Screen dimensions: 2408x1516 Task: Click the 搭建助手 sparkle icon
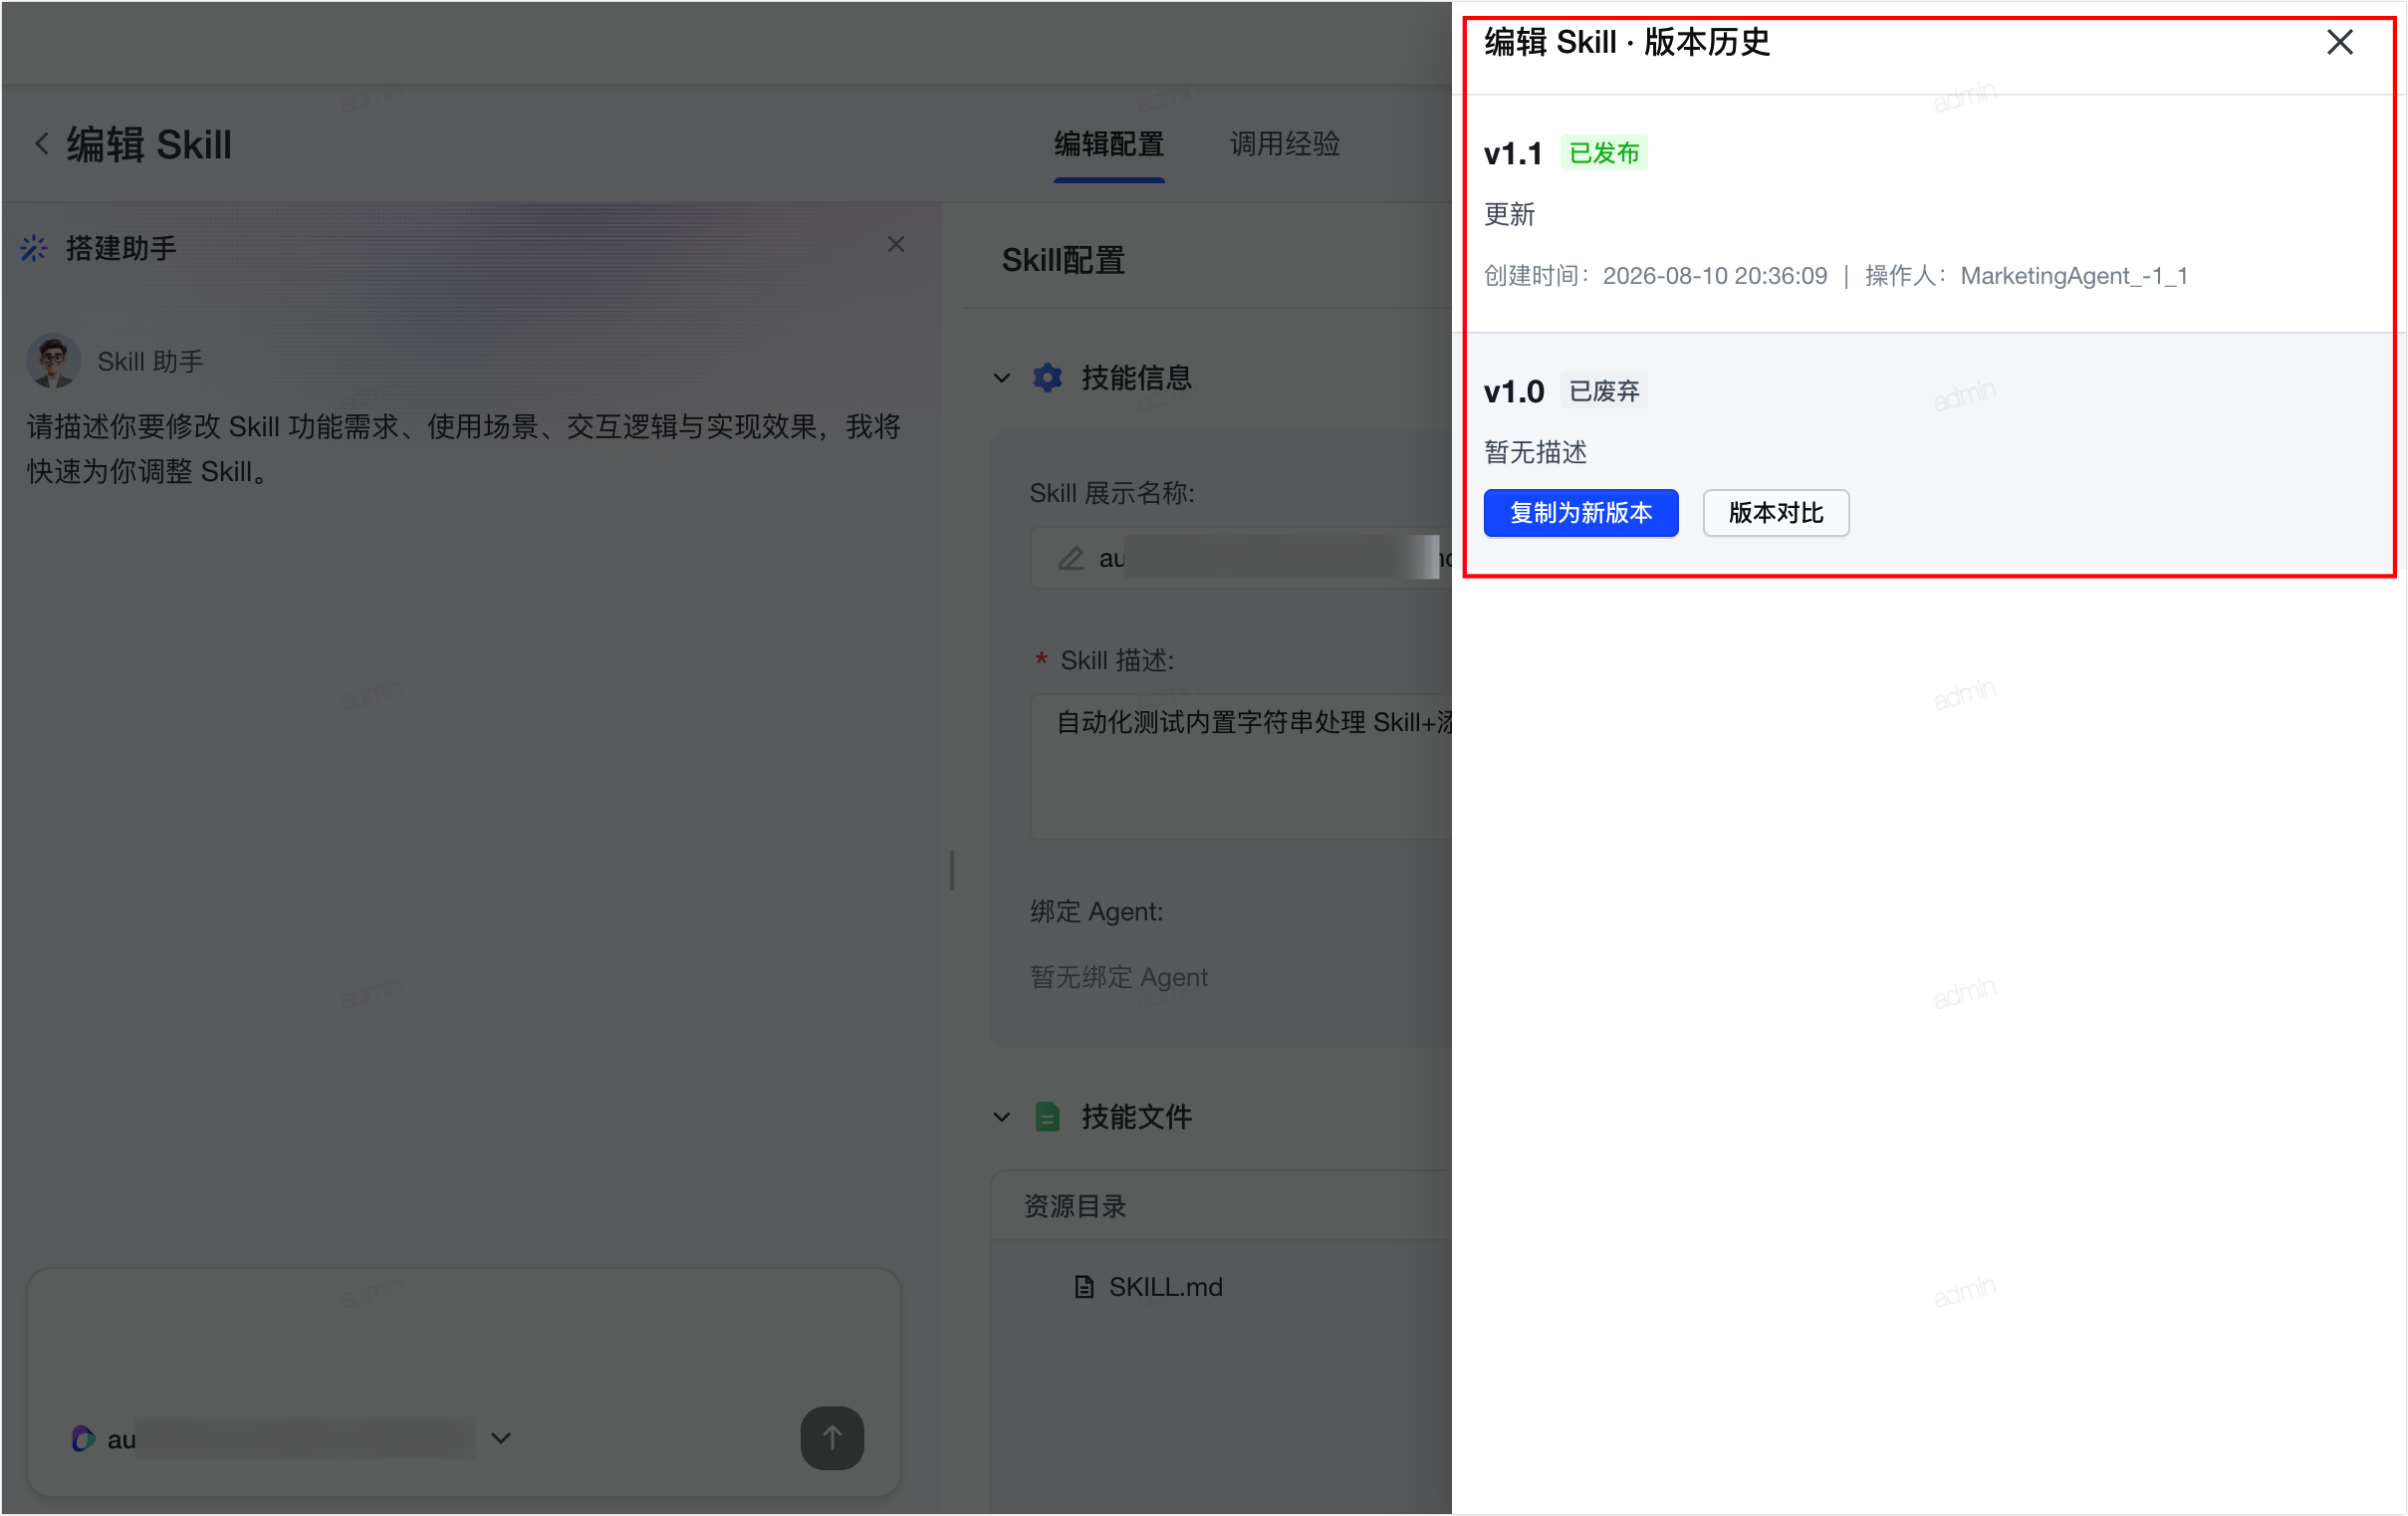click(34, 248)
